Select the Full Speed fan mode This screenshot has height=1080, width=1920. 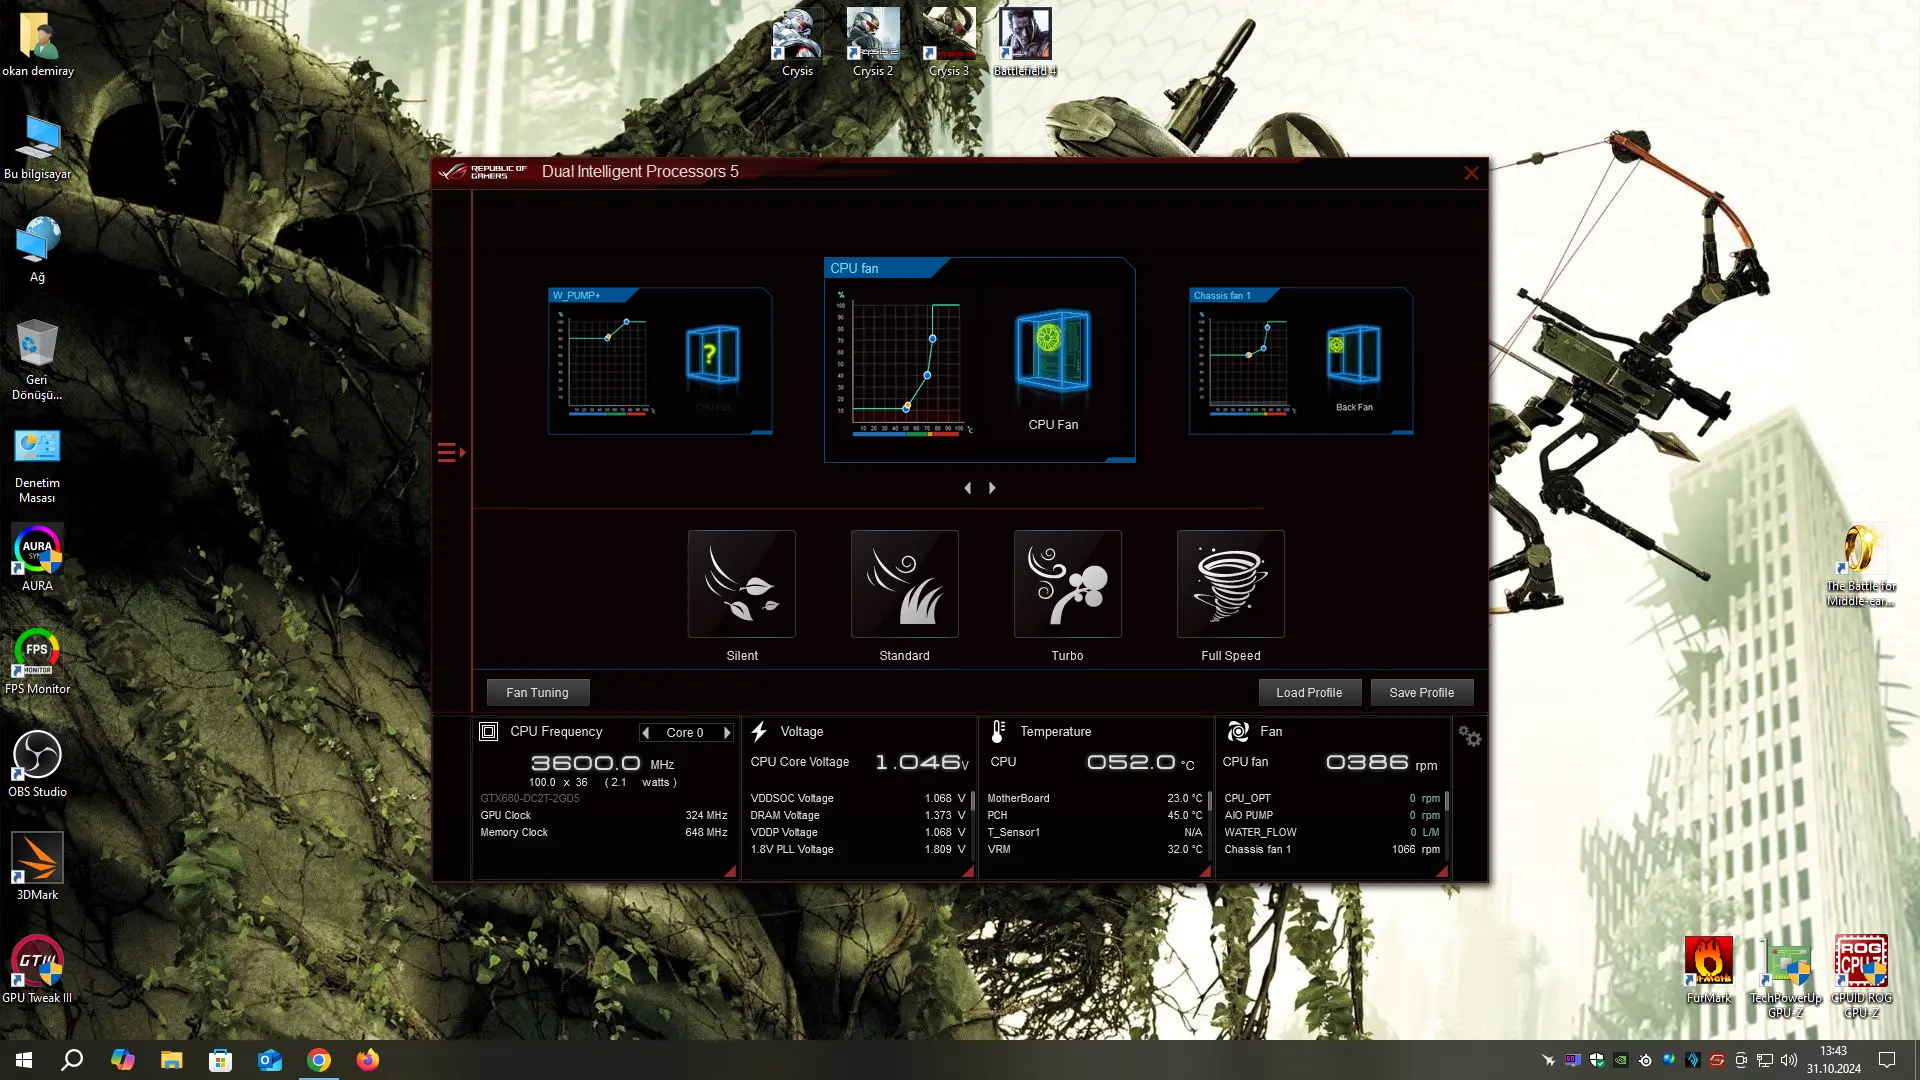tap(1231, 584)
